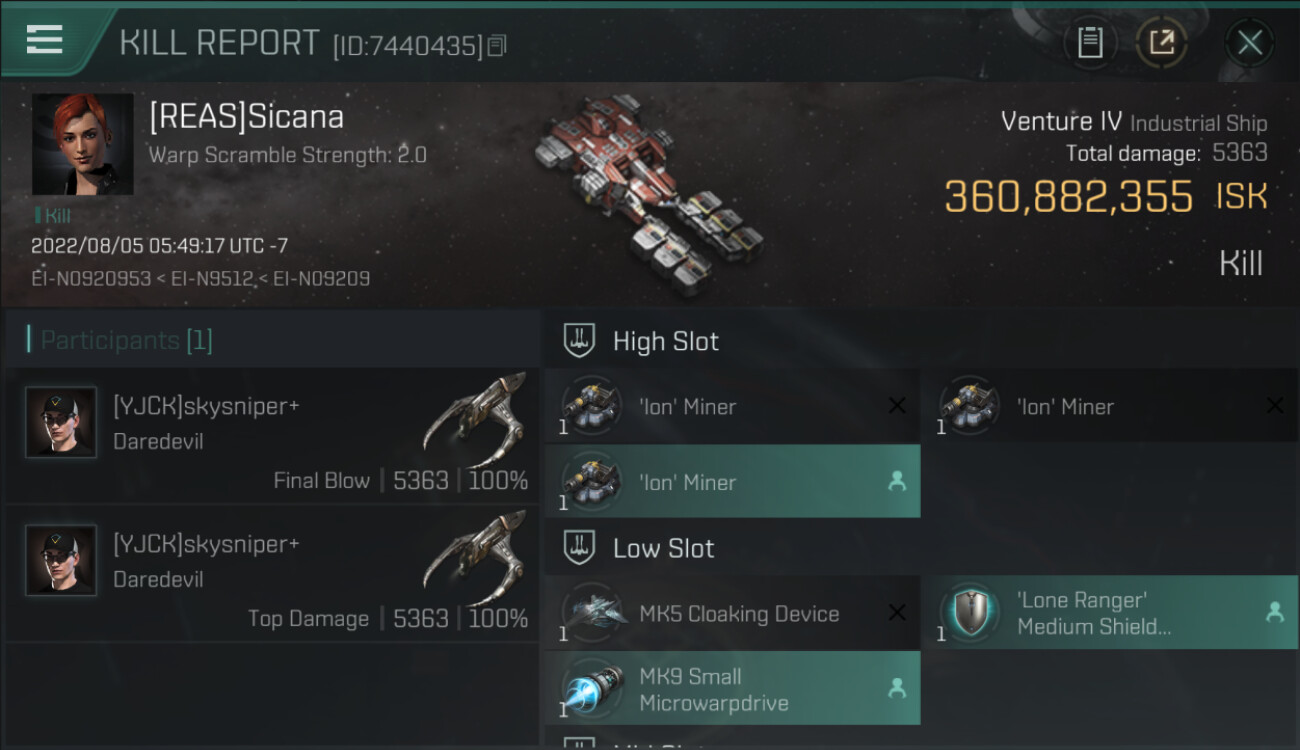1300x750 pixels.
Task: Click the Venture IV ship image
Action: [648, 195]
